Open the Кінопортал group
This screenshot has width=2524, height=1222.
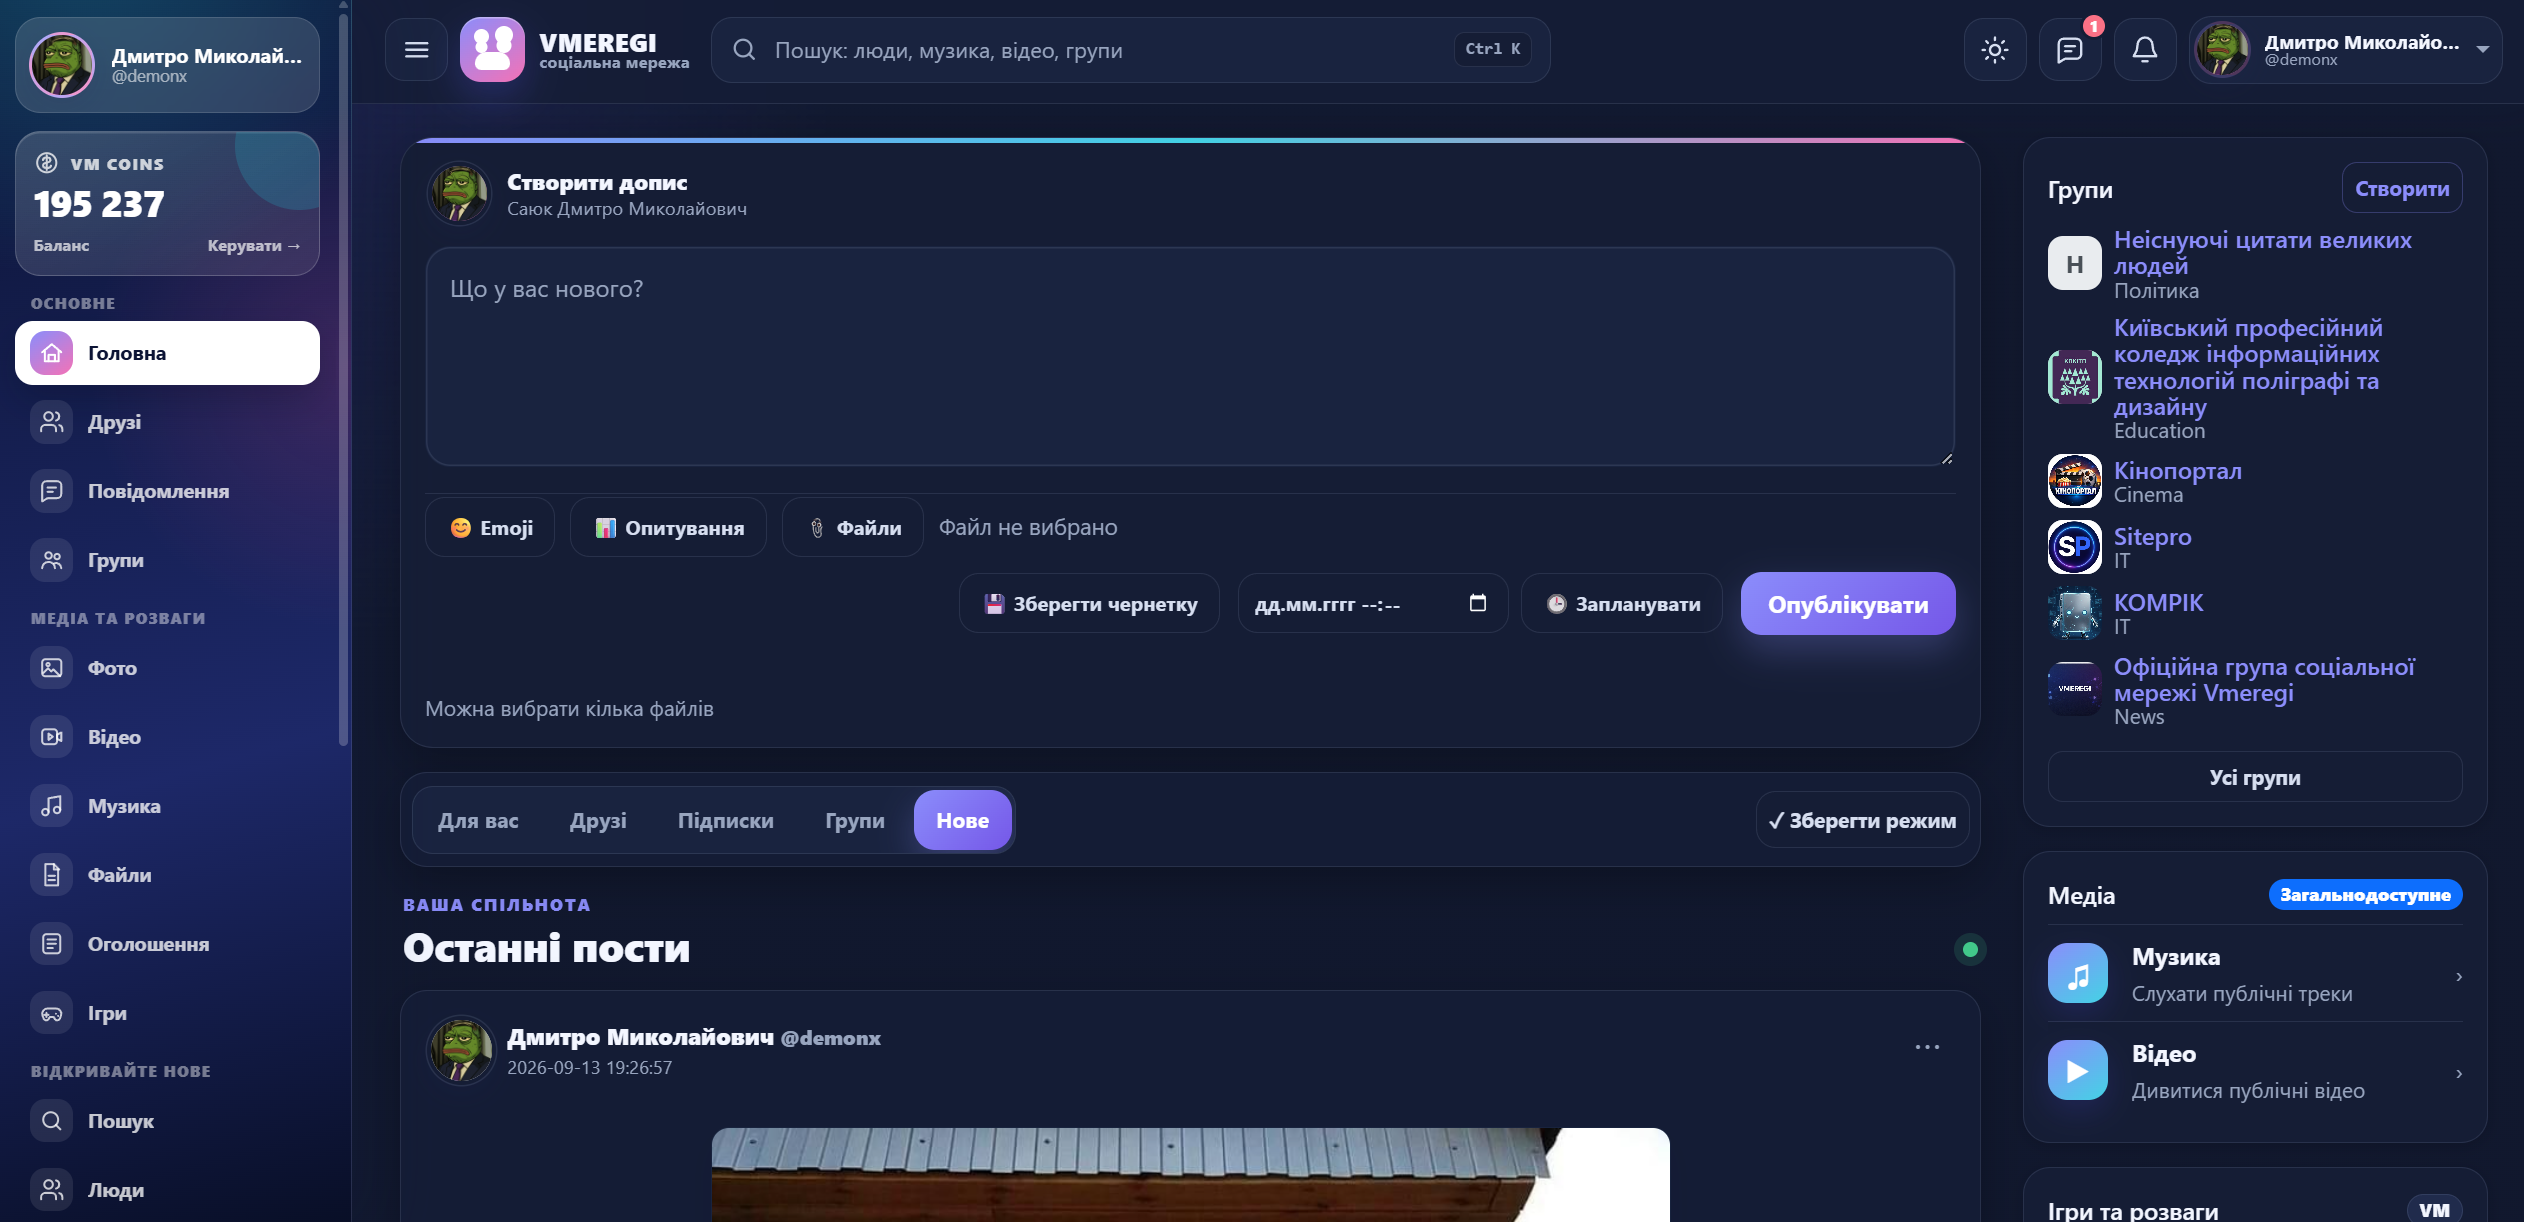click(2177, 471)
